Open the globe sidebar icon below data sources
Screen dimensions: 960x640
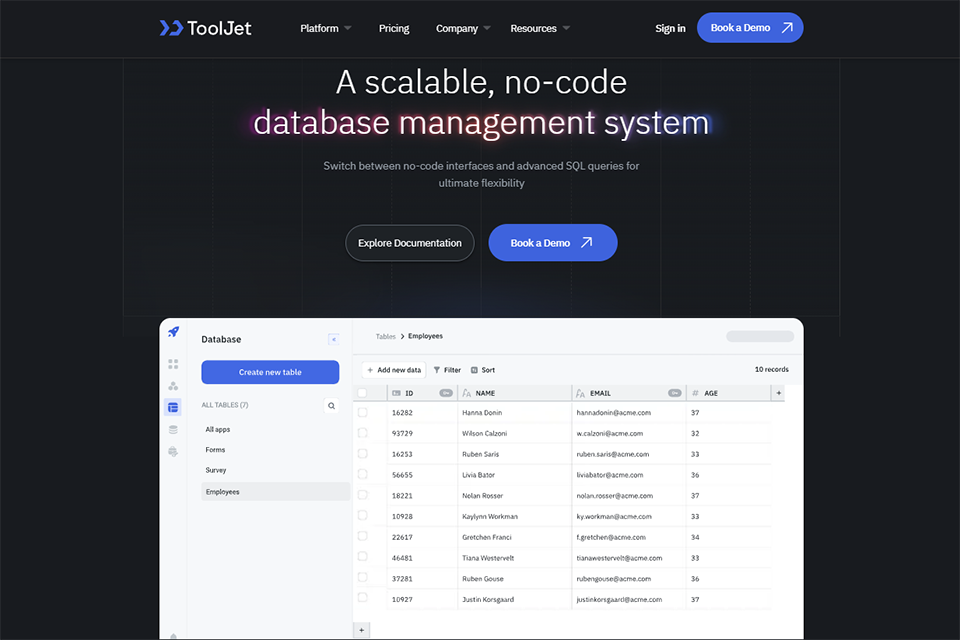pos(173,452)
